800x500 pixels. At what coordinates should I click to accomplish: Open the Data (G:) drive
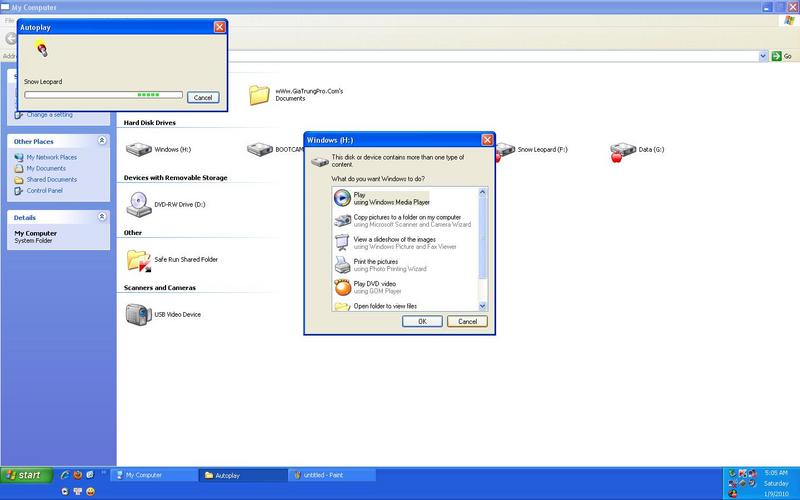640,150
